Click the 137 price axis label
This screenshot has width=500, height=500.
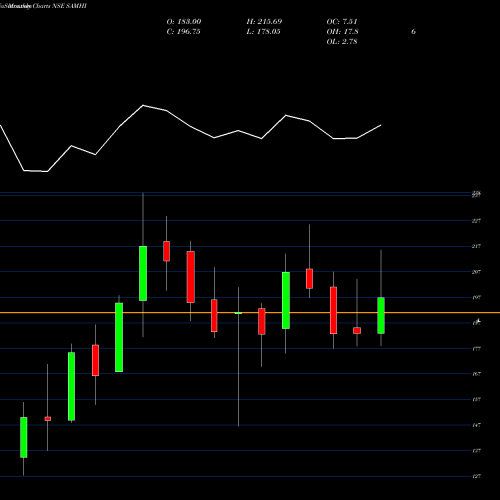coord(476,451)
